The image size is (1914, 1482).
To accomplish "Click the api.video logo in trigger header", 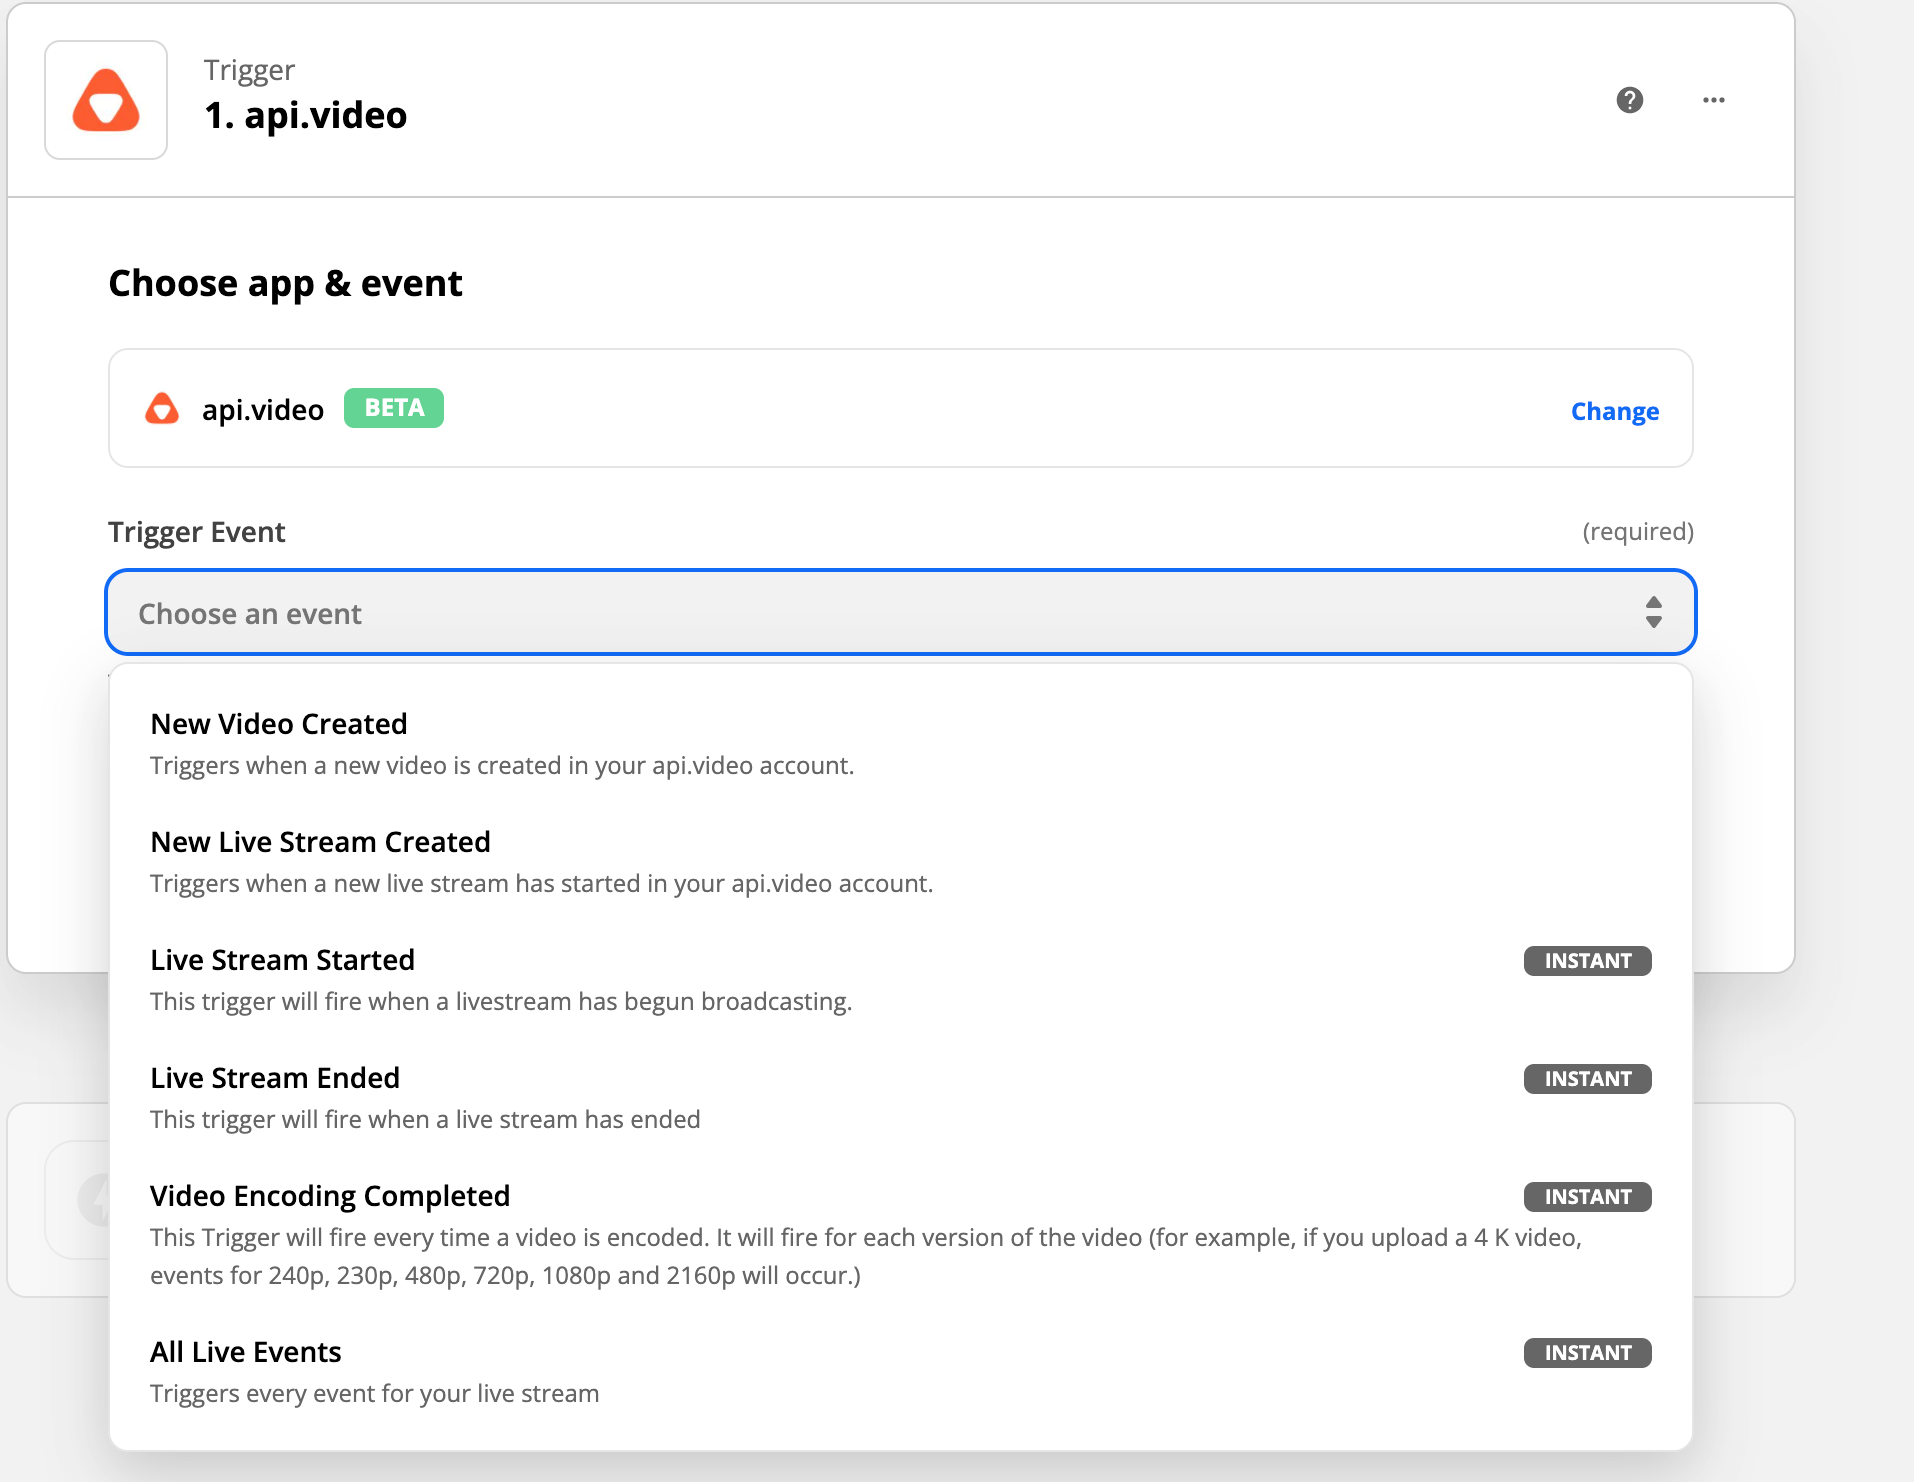I will 106,100.
